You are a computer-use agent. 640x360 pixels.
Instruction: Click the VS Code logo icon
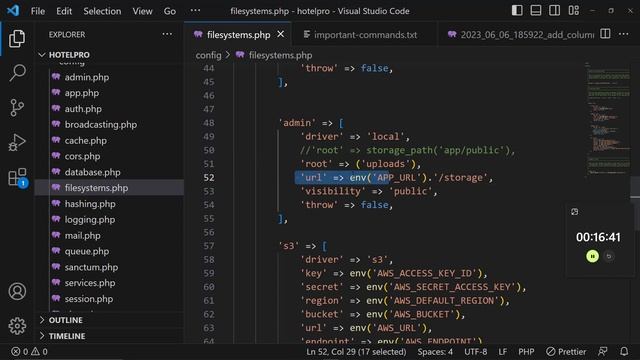13,10
